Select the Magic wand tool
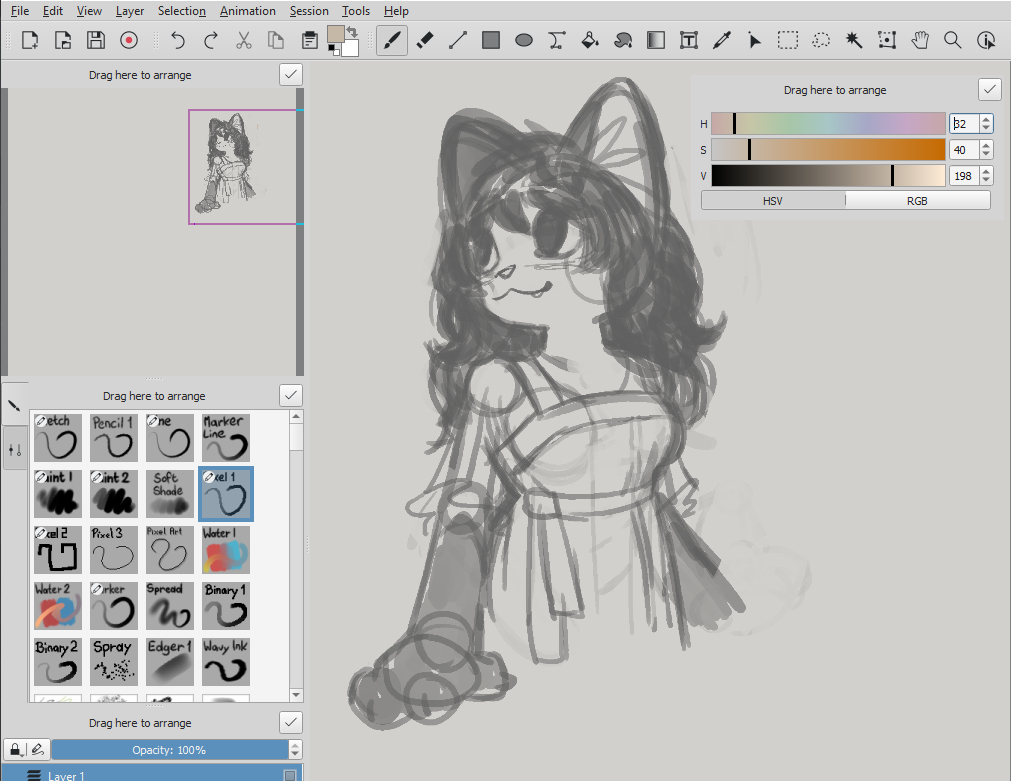Image resolution: width=1011 pixels, height=781 pixels. pos(853,40)
